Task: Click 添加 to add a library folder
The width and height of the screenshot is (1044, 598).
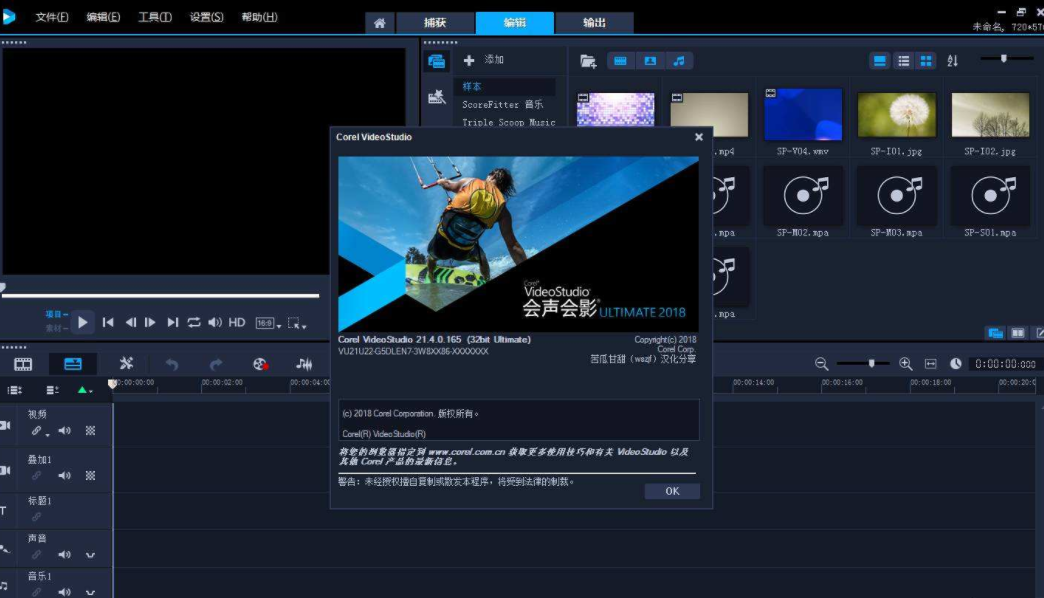Action: click(x=484, y=60)
